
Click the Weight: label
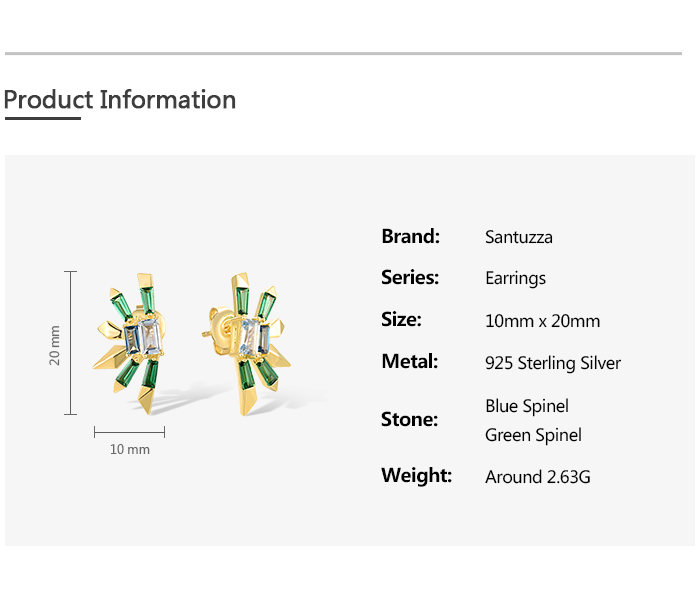coord(416,476)
